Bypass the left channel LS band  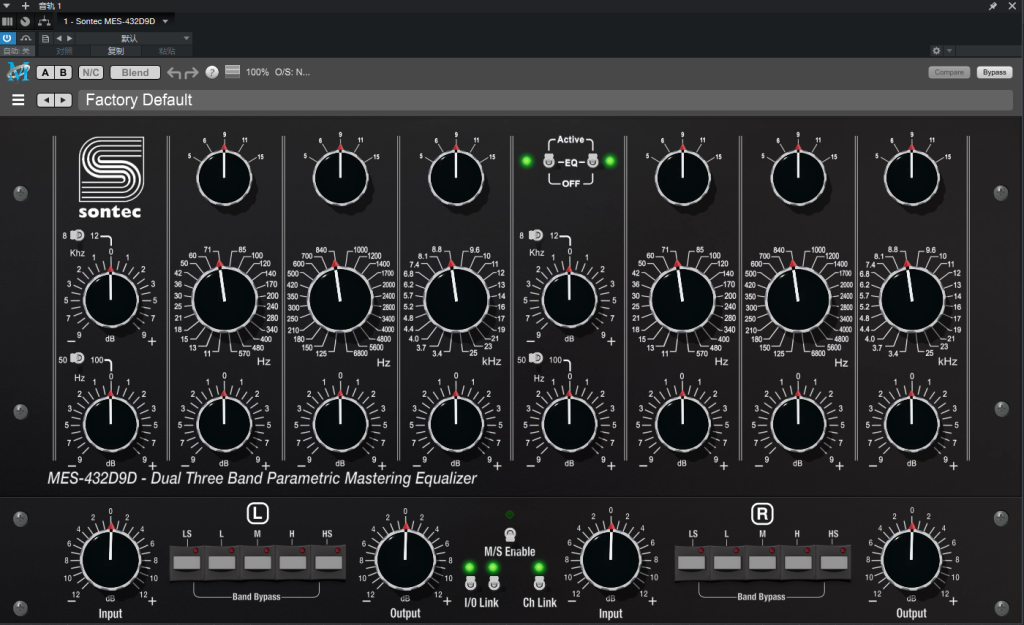pos(187,561)
